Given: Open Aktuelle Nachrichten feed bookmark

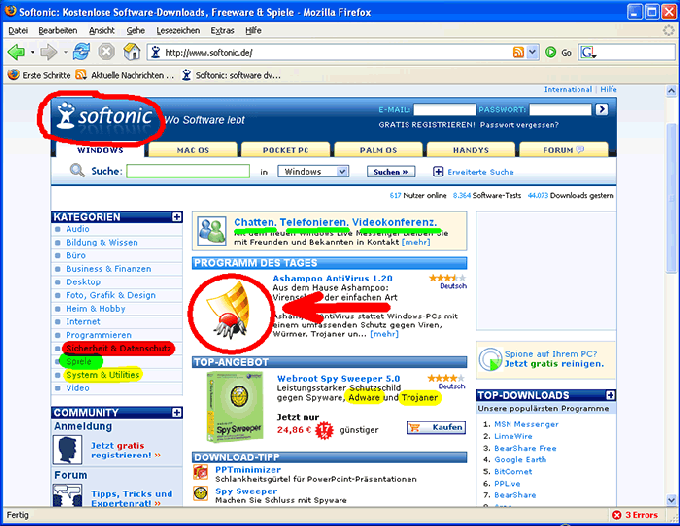Looking at the screenshot, I should click(x=124, y=75).
